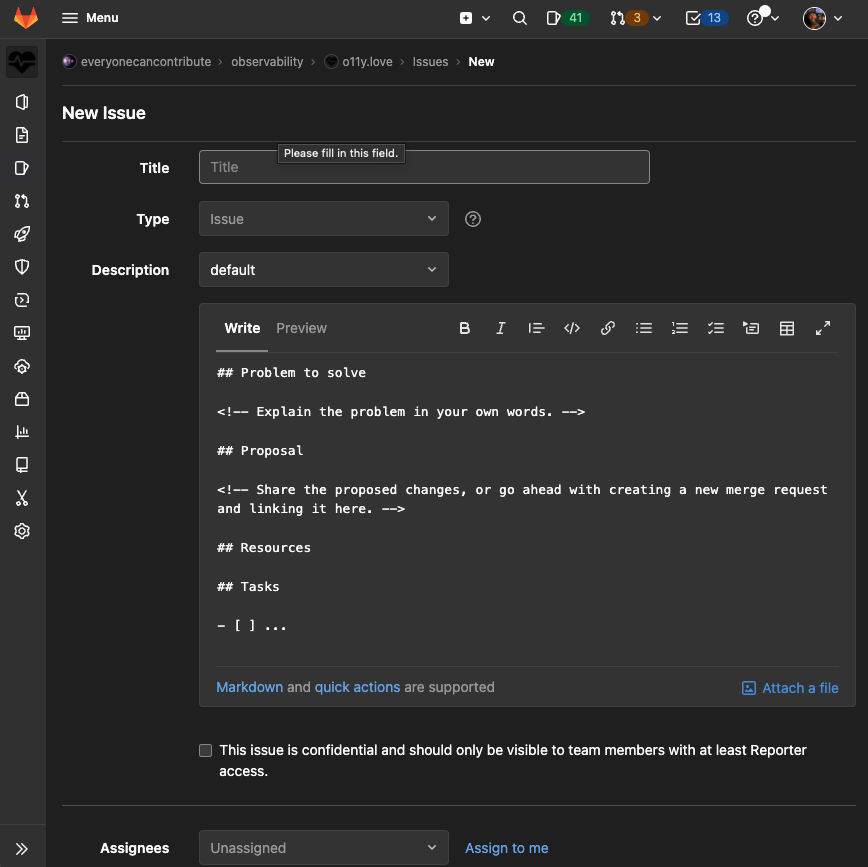
Task: Open issues counter showing 41
Action: tap(566, 18)
